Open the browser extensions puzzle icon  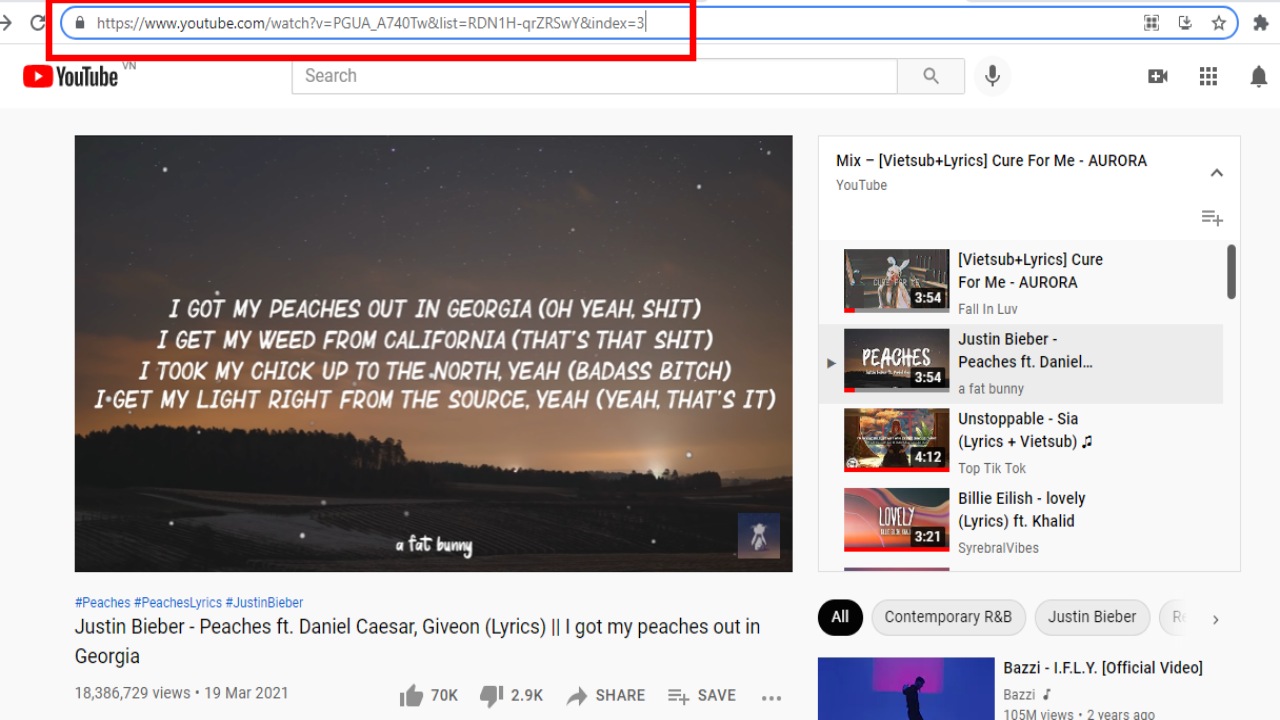(1260, 22)
